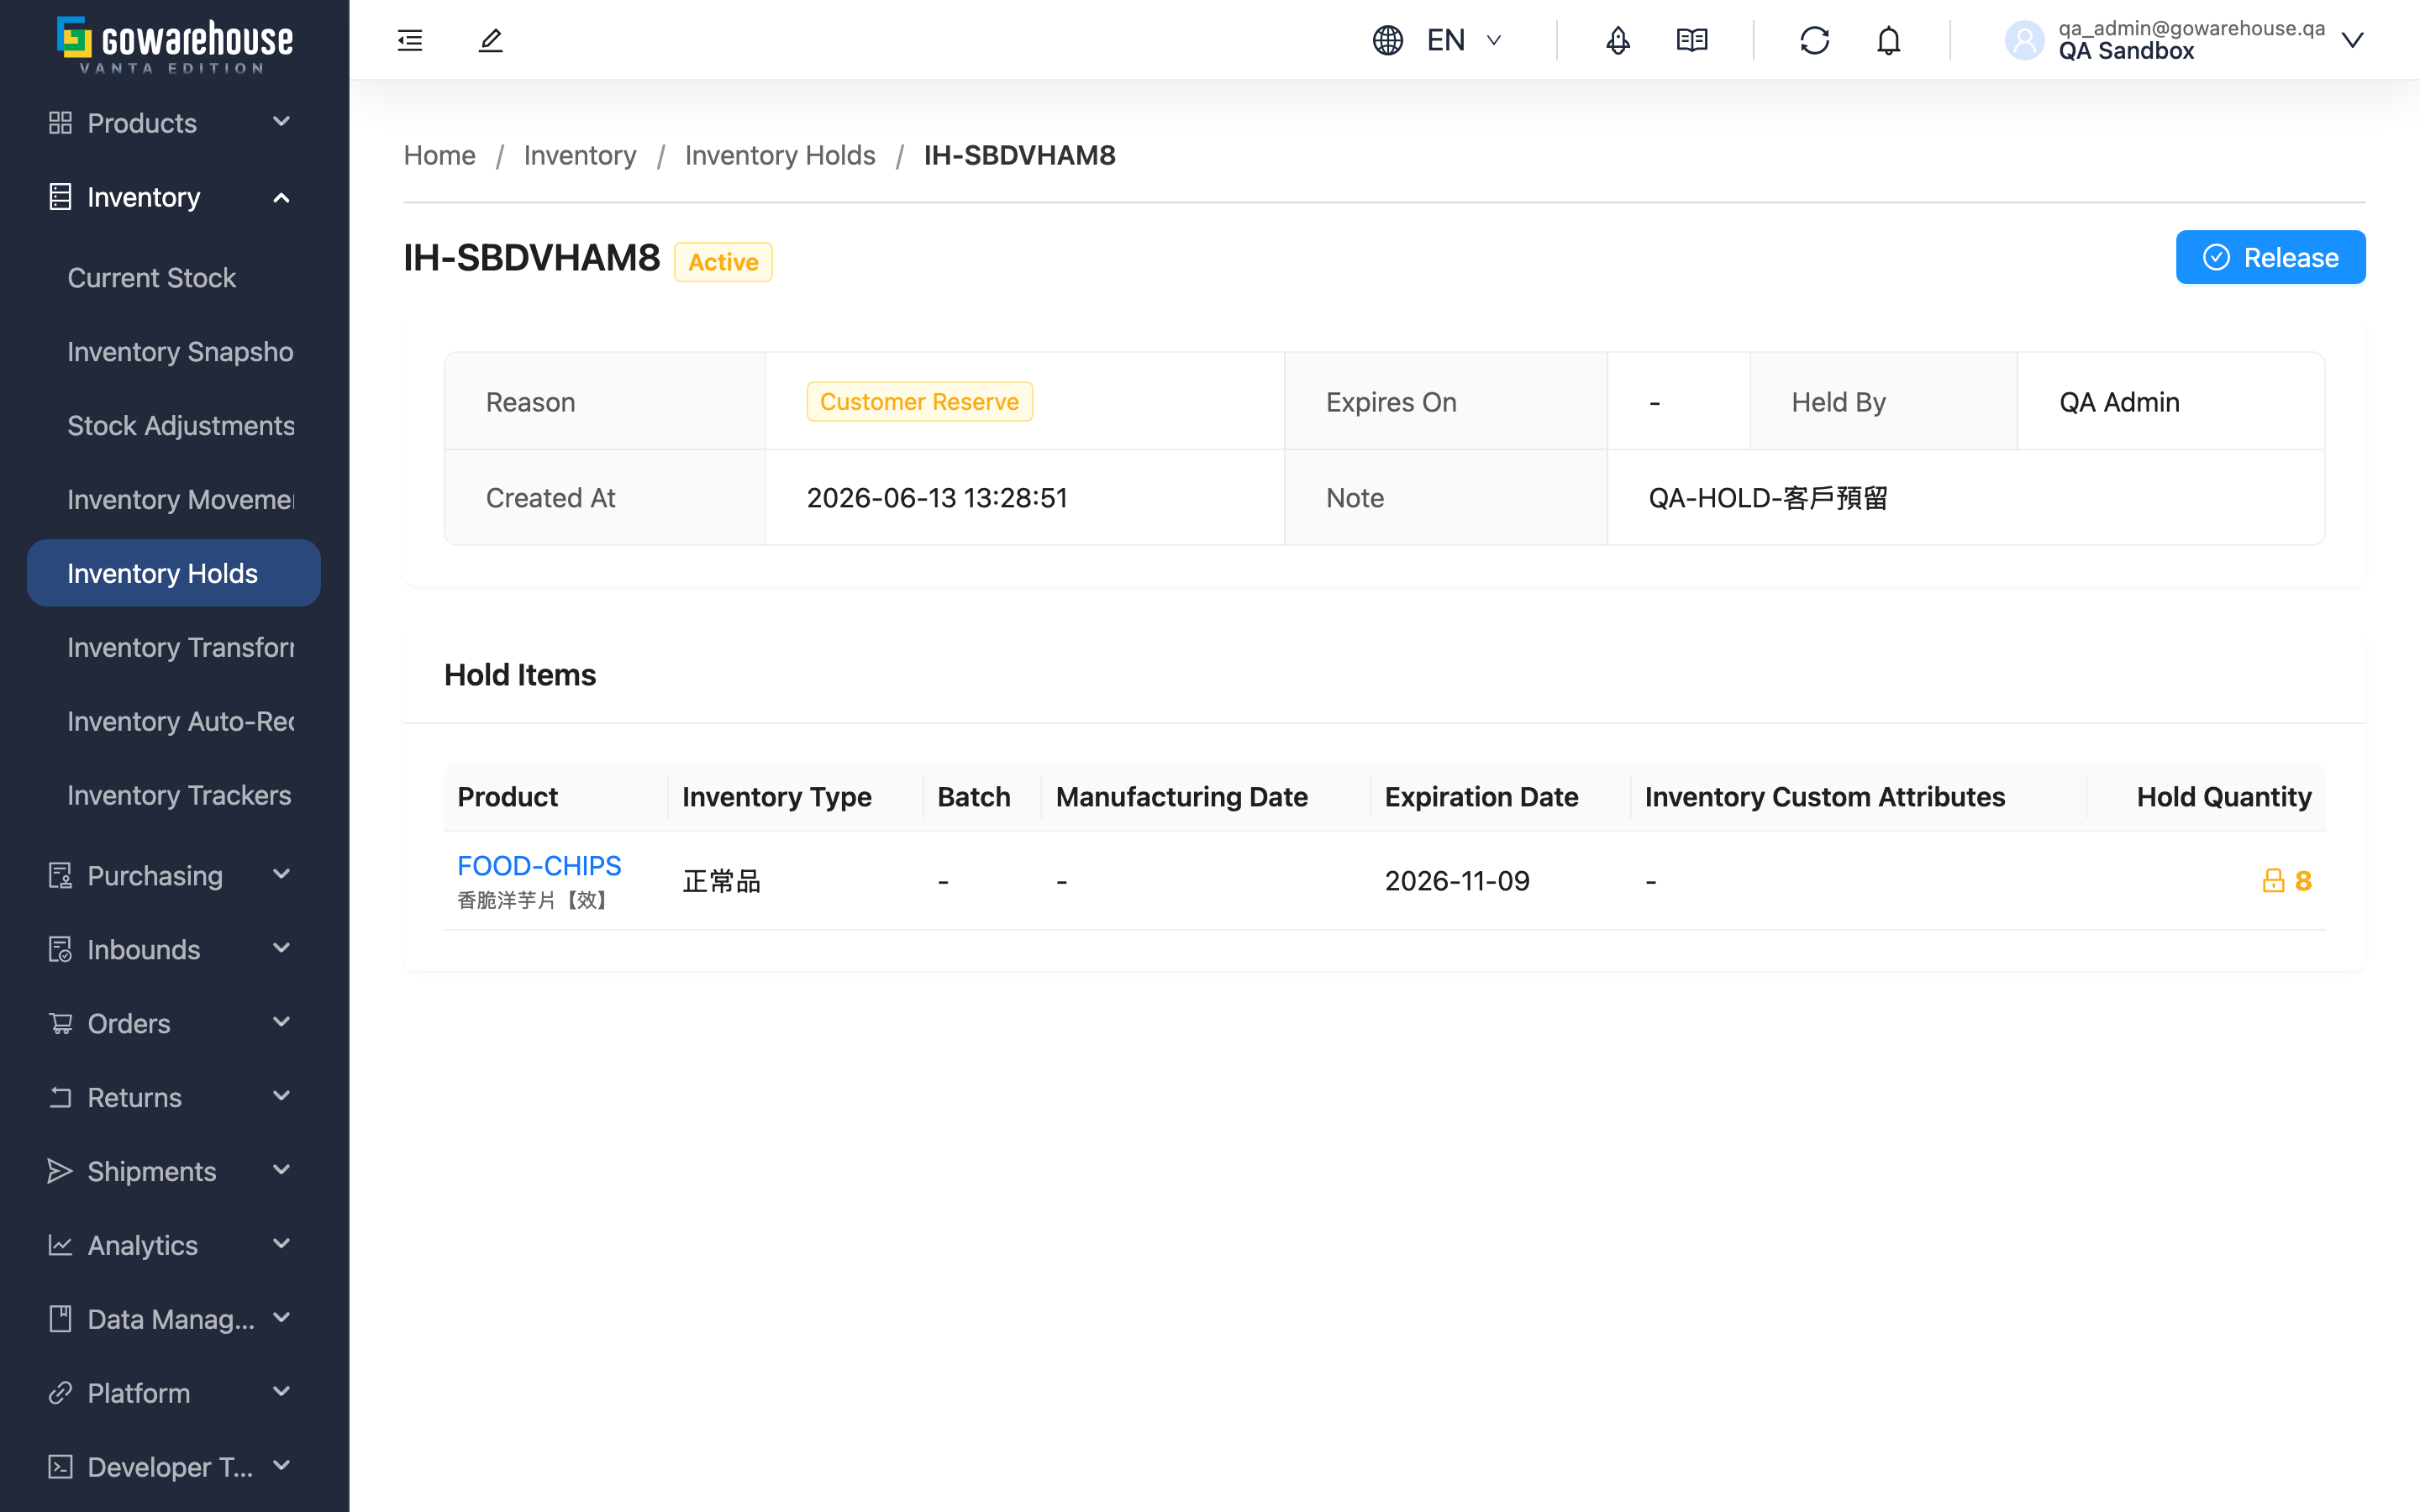Viewport: 2420px width, 1512px height.
Task: Click the GoWarehouse logo
Action: 175,44
